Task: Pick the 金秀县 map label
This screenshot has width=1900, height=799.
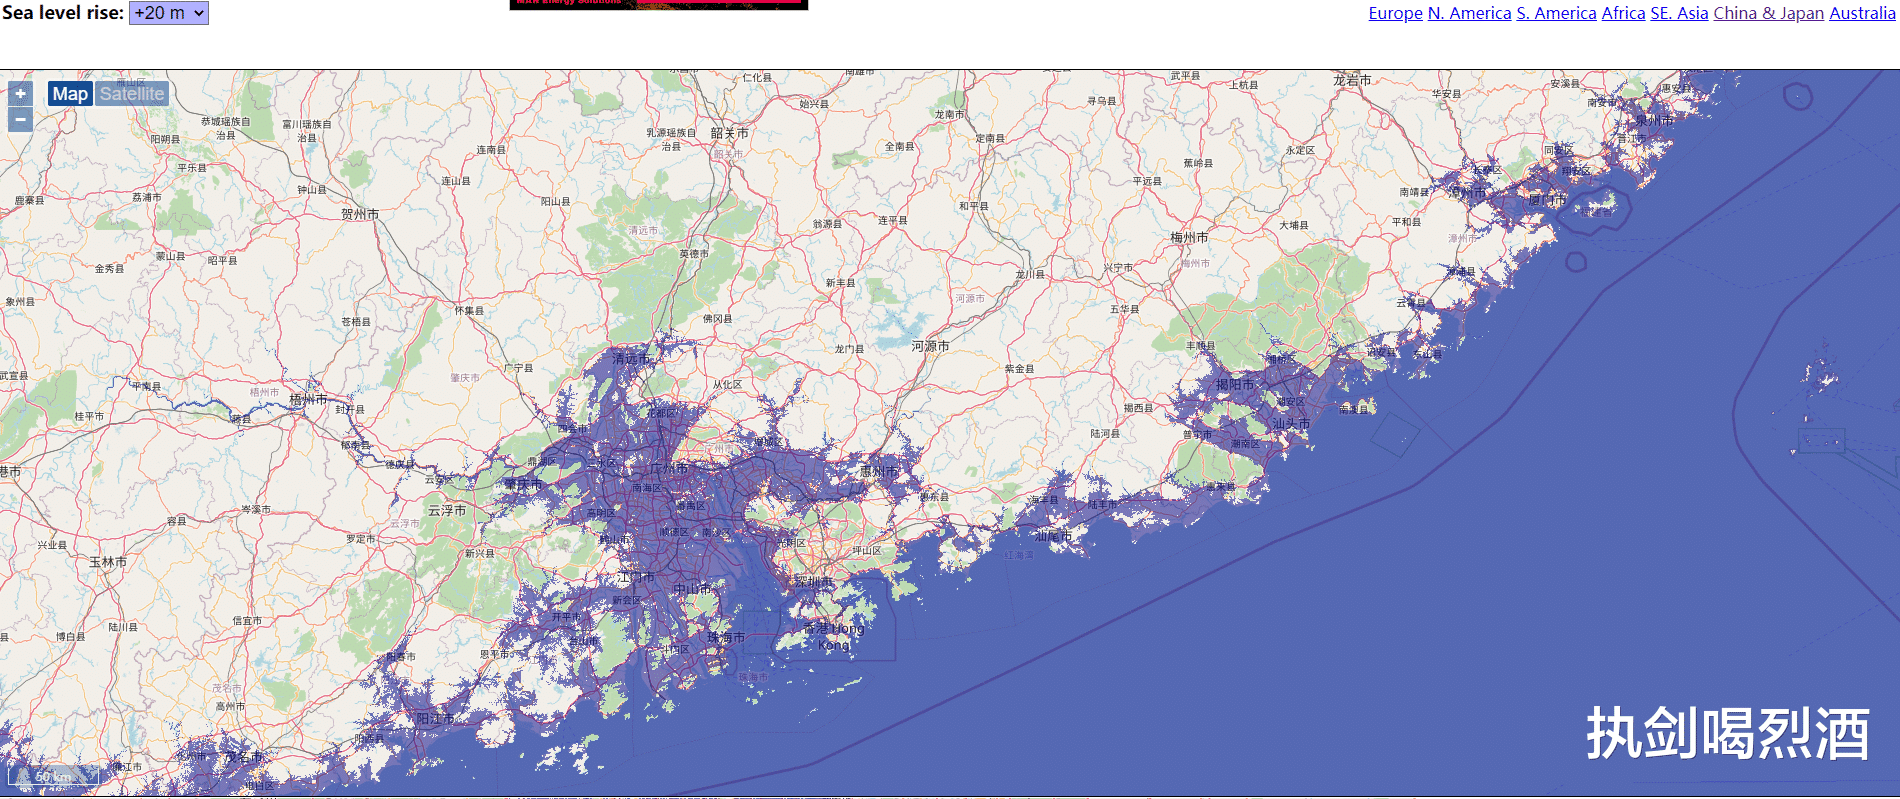Action: (x=109, y=269)
